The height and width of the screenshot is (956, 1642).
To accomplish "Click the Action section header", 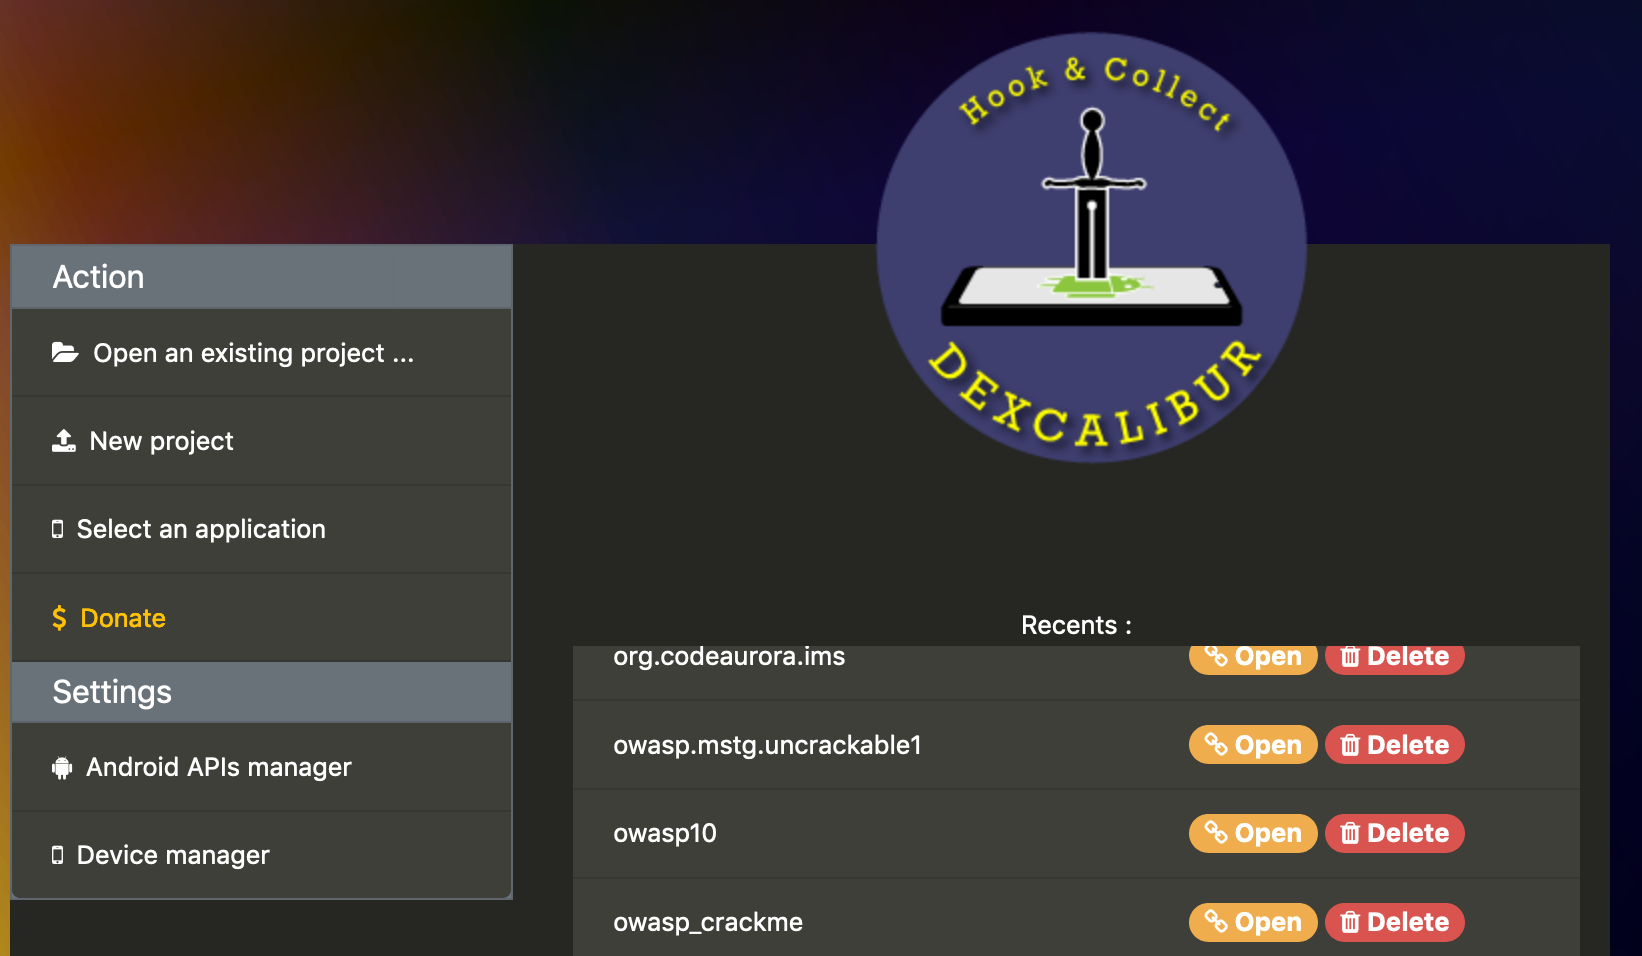I will click(x=262, y=277).
